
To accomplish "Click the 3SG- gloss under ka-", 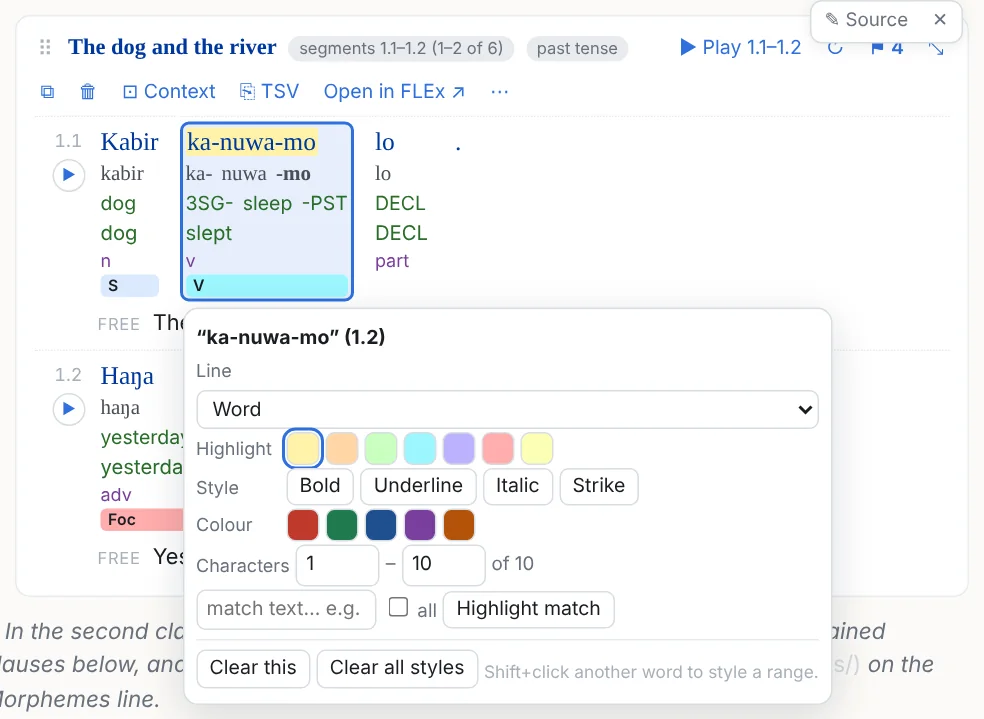I will pos(210,204).
